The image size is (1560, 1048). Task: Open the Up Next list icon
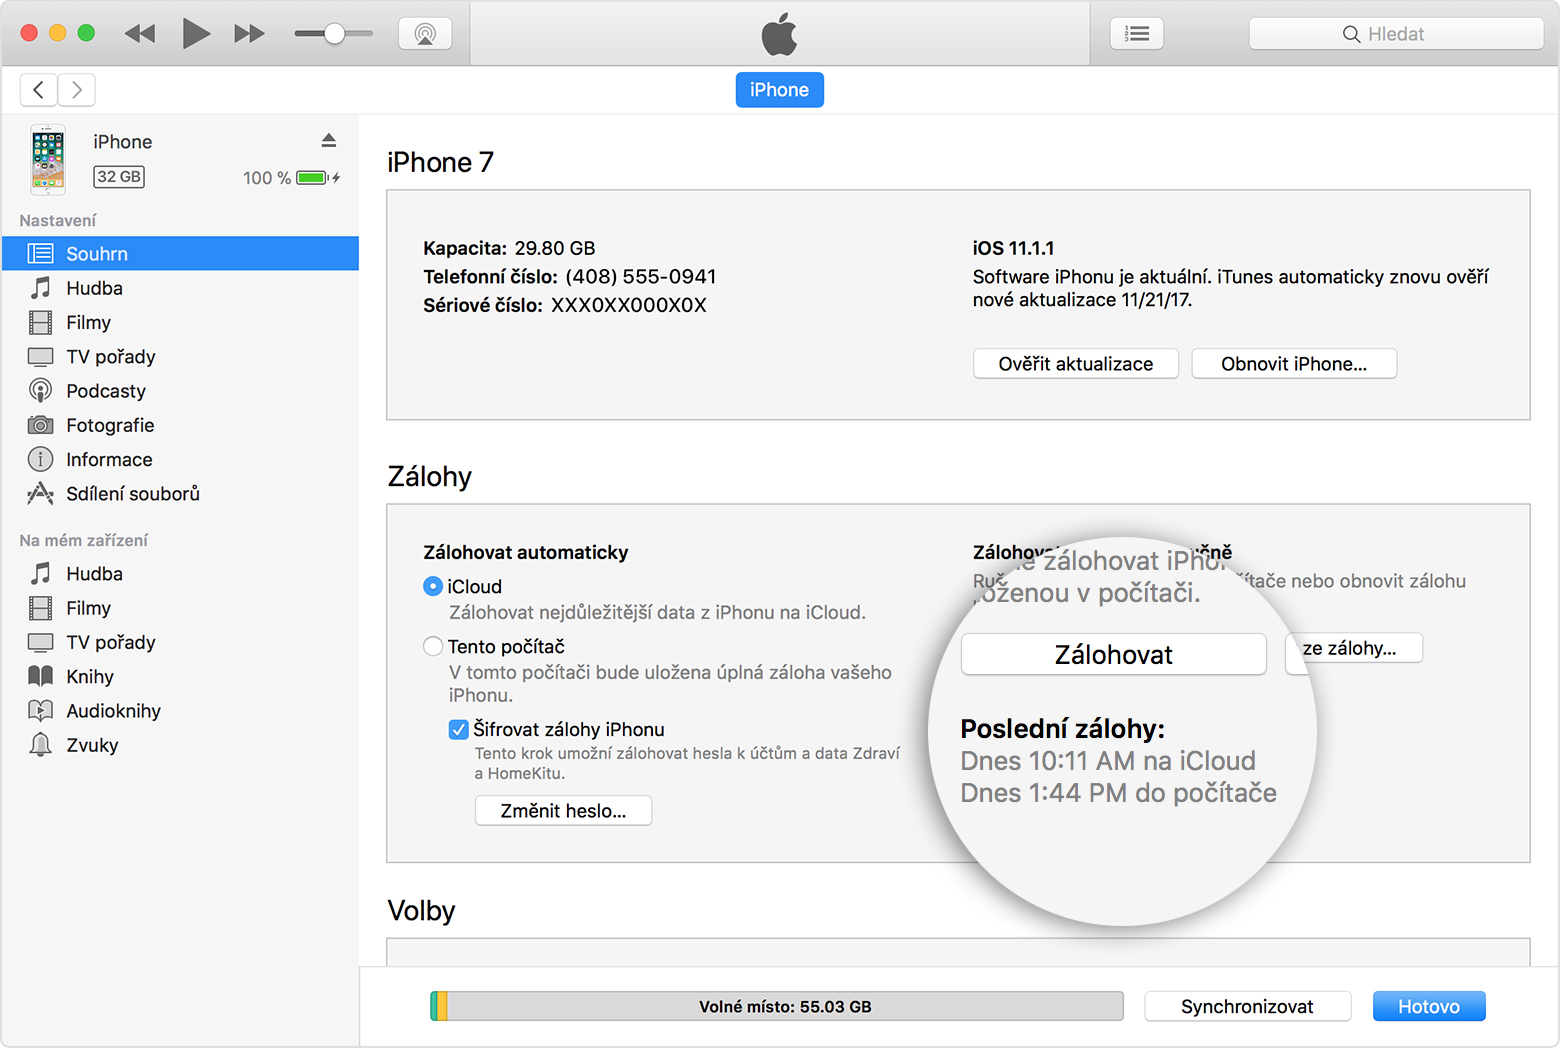tap(1137, 34)
